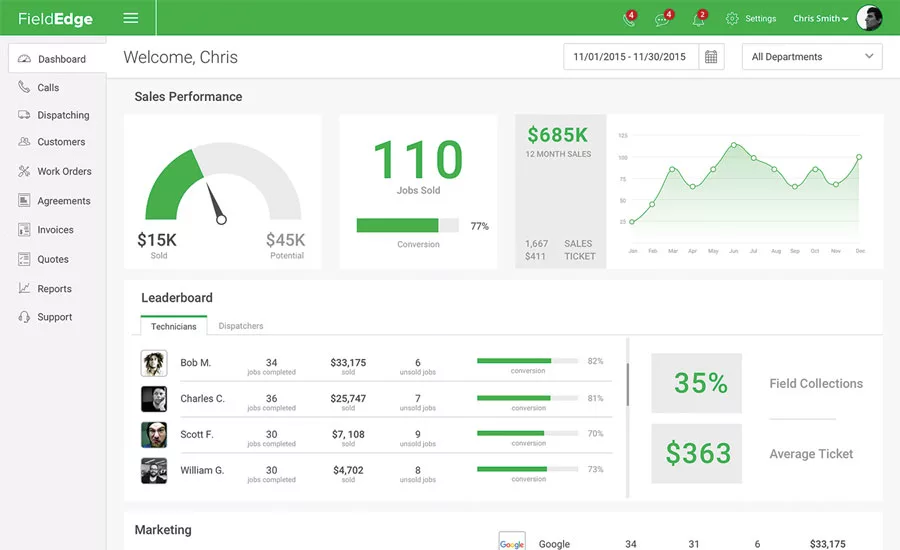Open Reports from sidebar
The height and width of the screenshot is (550, 900).
click(53, 289)
